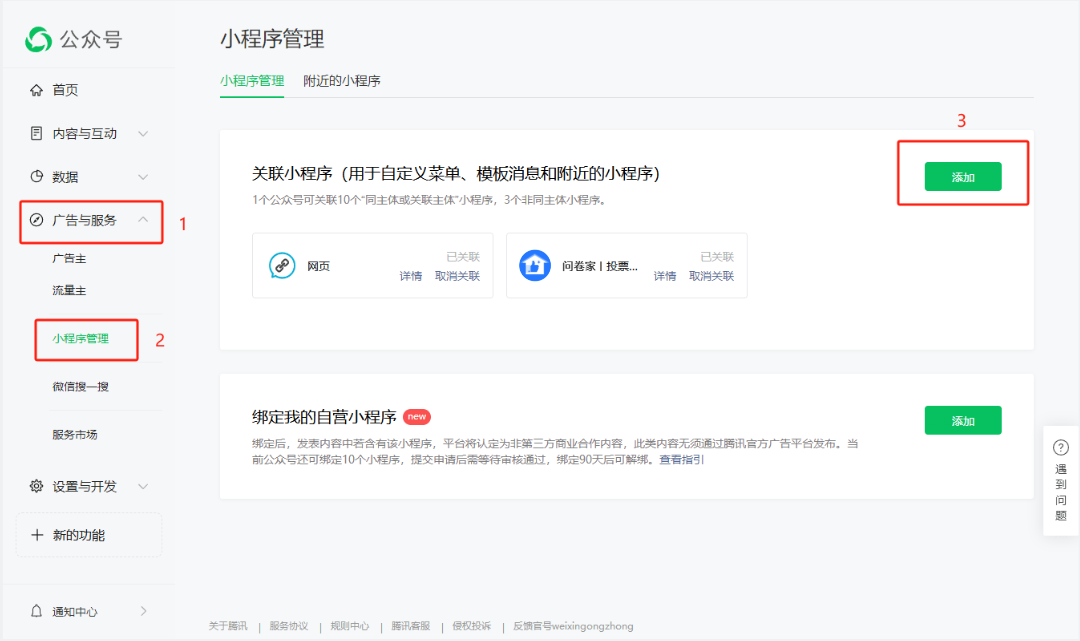1080x641 pixels.
Task: Click the plus icon beside 新的功能
Action: pyautogui.click(x=37, y=535)
